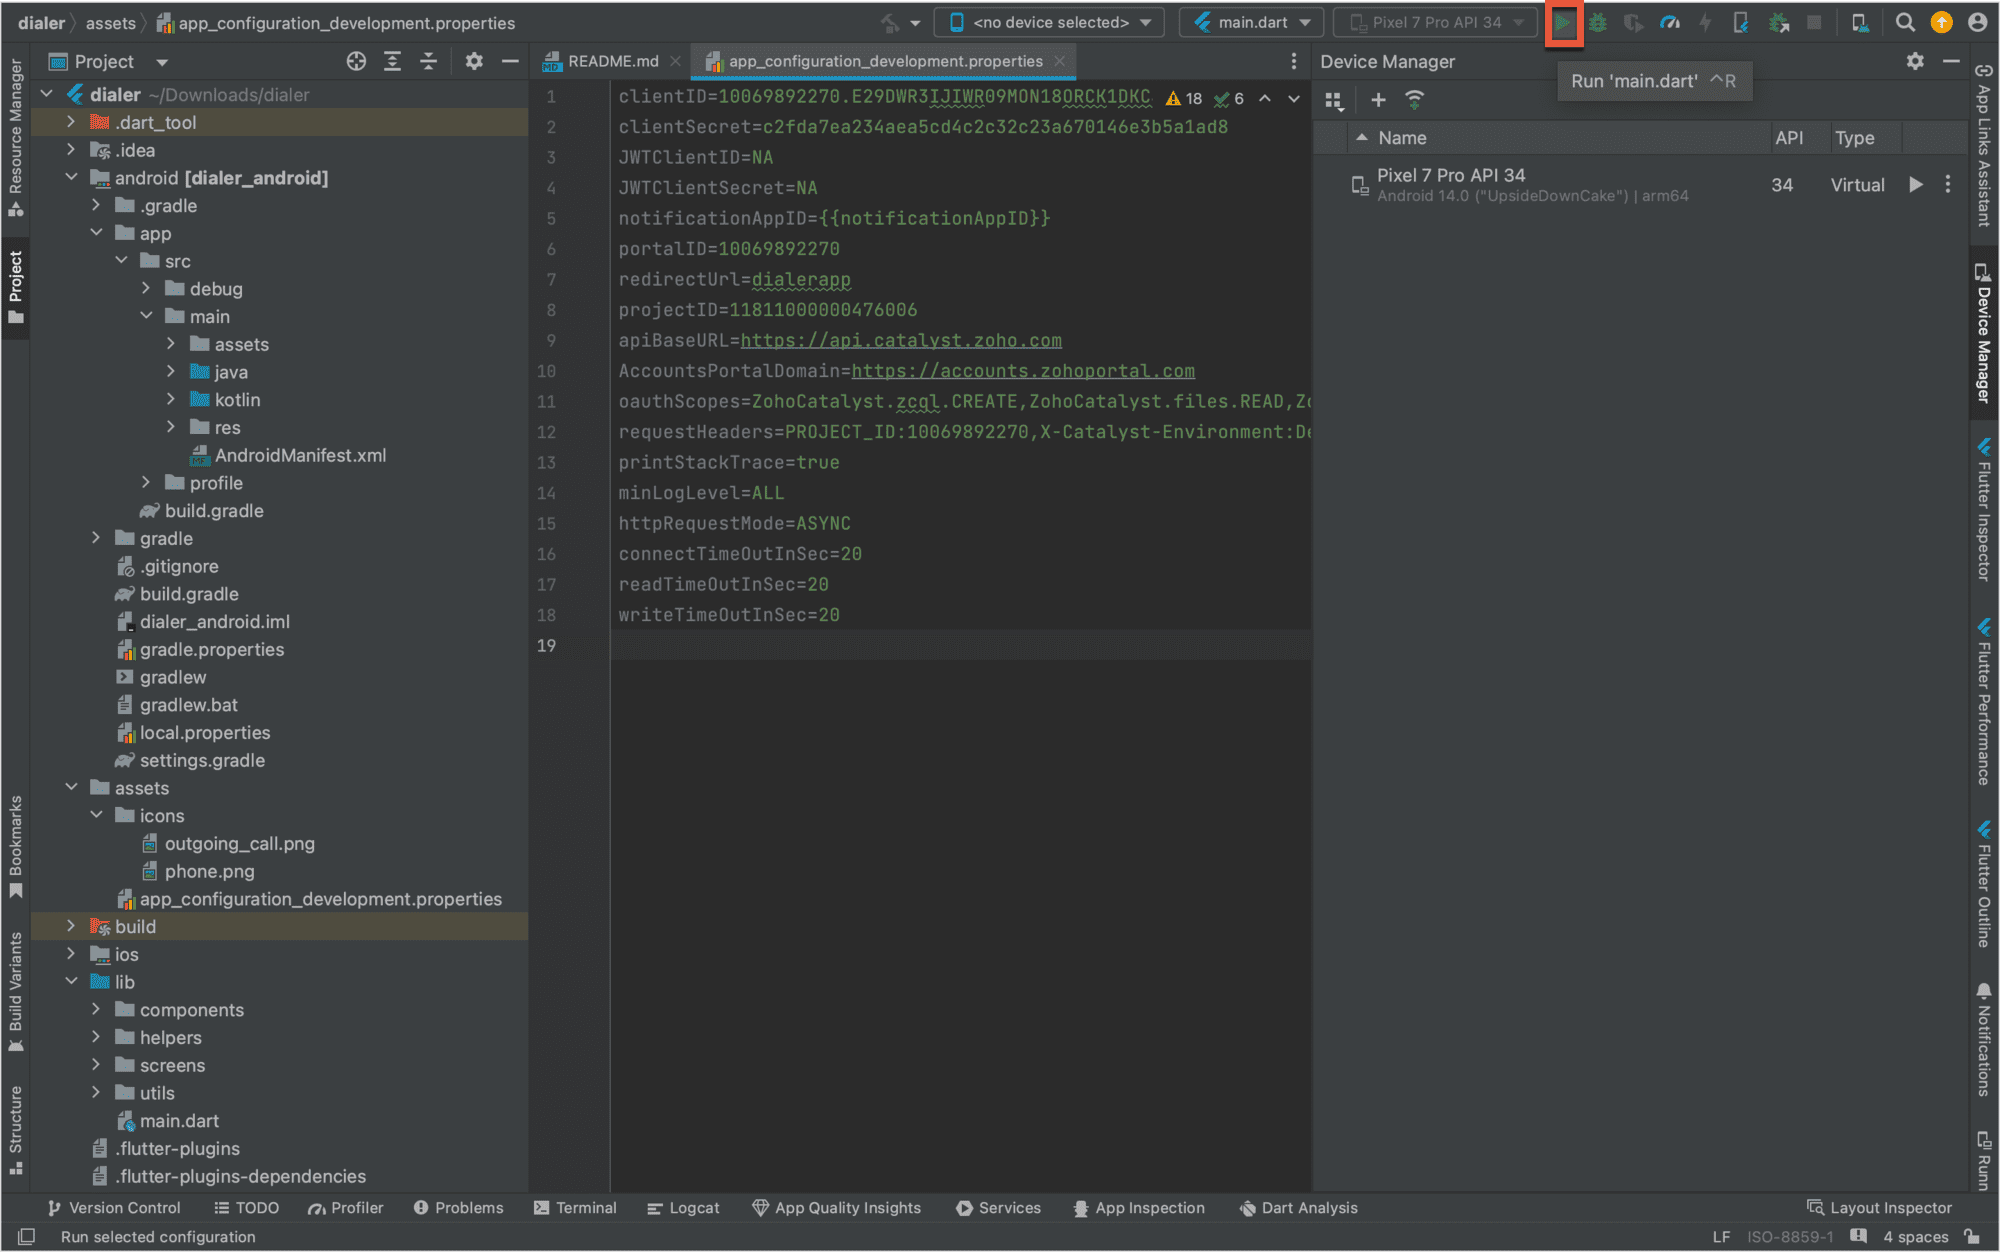Toggle the Resource Manager tool window
The height and width of the screenshot is (1252, 2000).
pyautogui.click(x=15, y=137)
